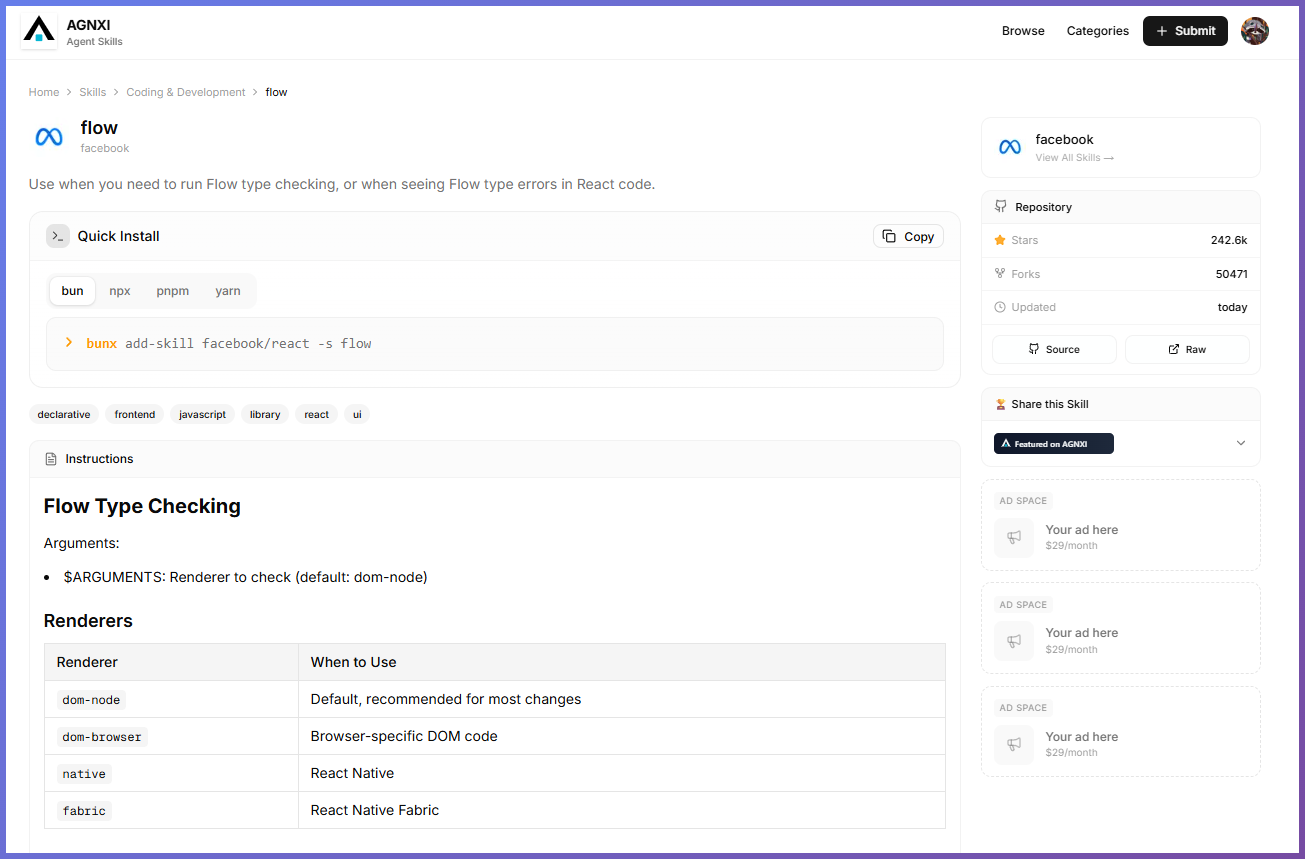Screen dimensions: 1305x859
Task: Click the react tag chip
Action: coord(316,414)
